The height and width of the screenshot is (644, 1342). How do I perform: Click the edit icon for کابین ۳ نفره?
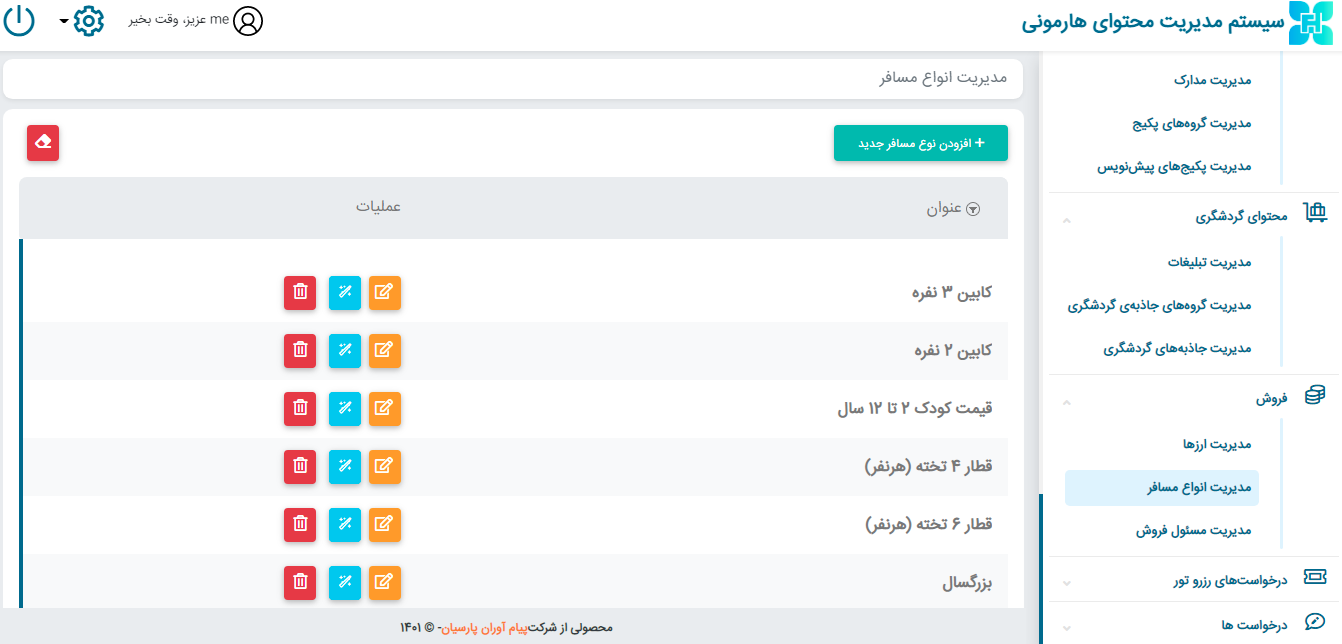click(384, 292)
